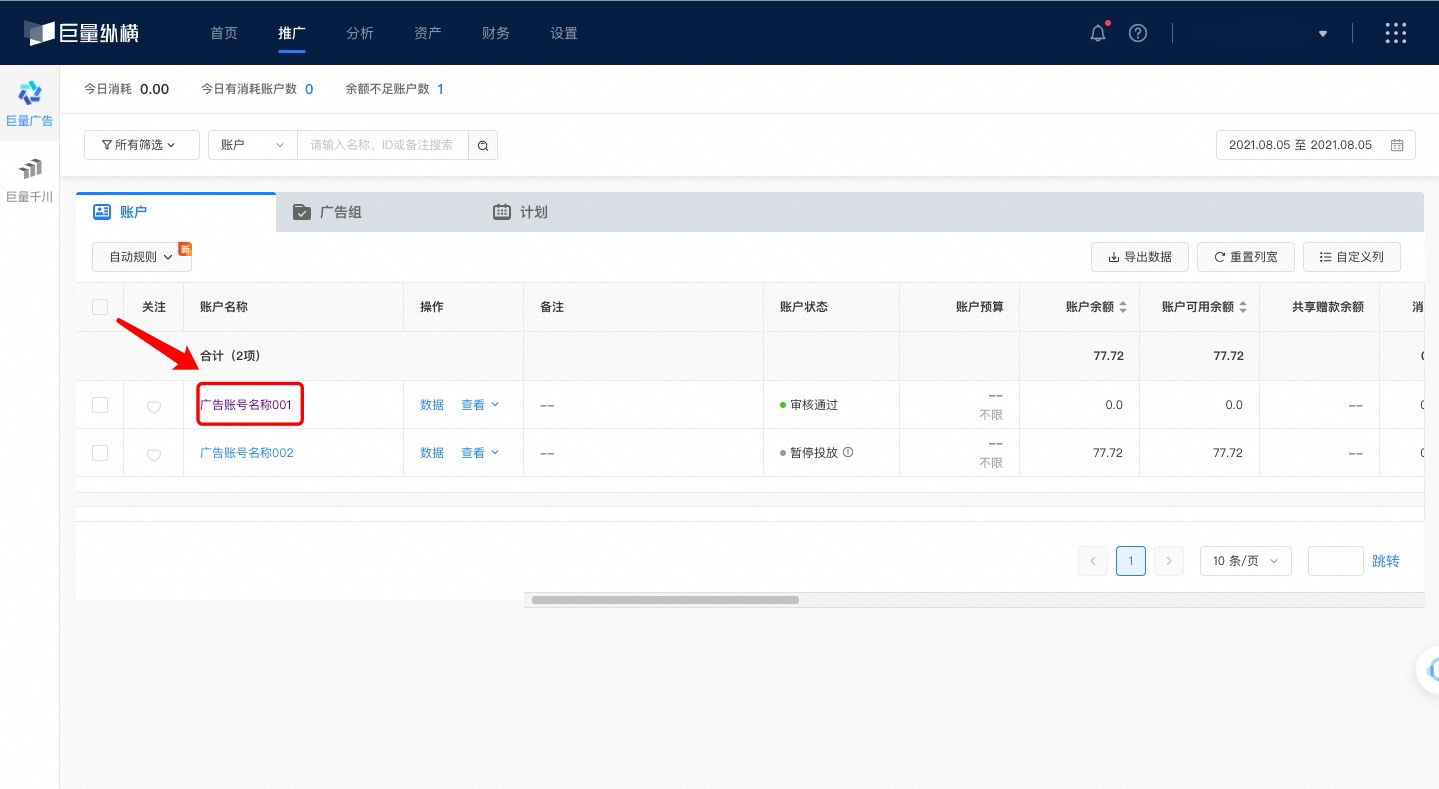Click the 重置列宽 button
The image size is (1439, 789).
point(1245,256)
